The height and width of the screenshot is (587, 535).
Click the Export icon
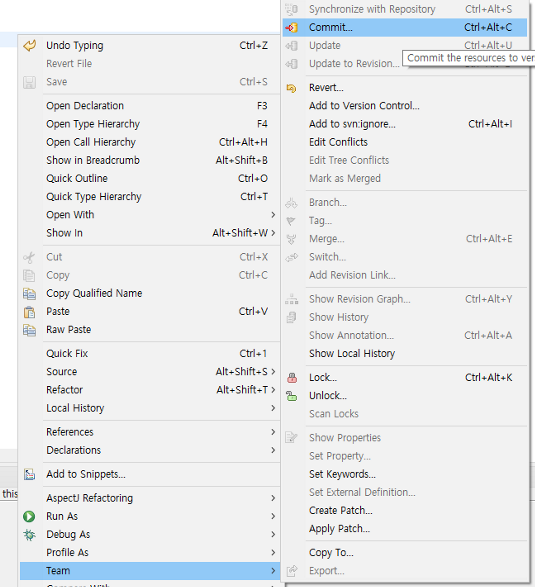292,571
